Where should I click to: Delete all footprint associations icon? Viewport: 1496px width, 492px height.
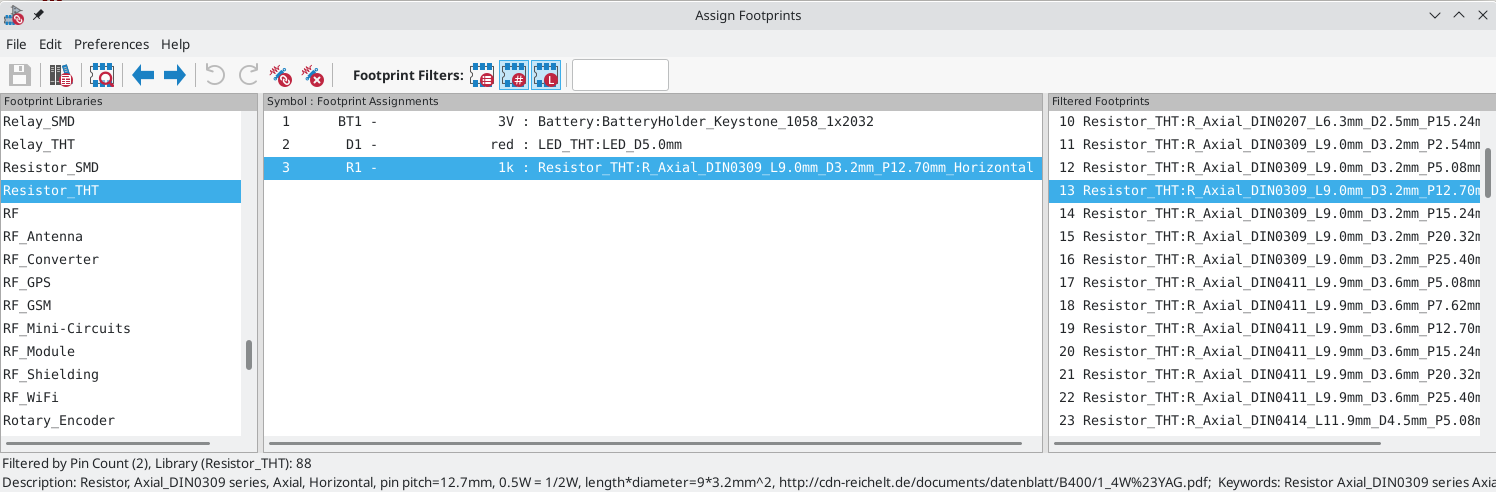pyautogui.click(x=313, y=75)
